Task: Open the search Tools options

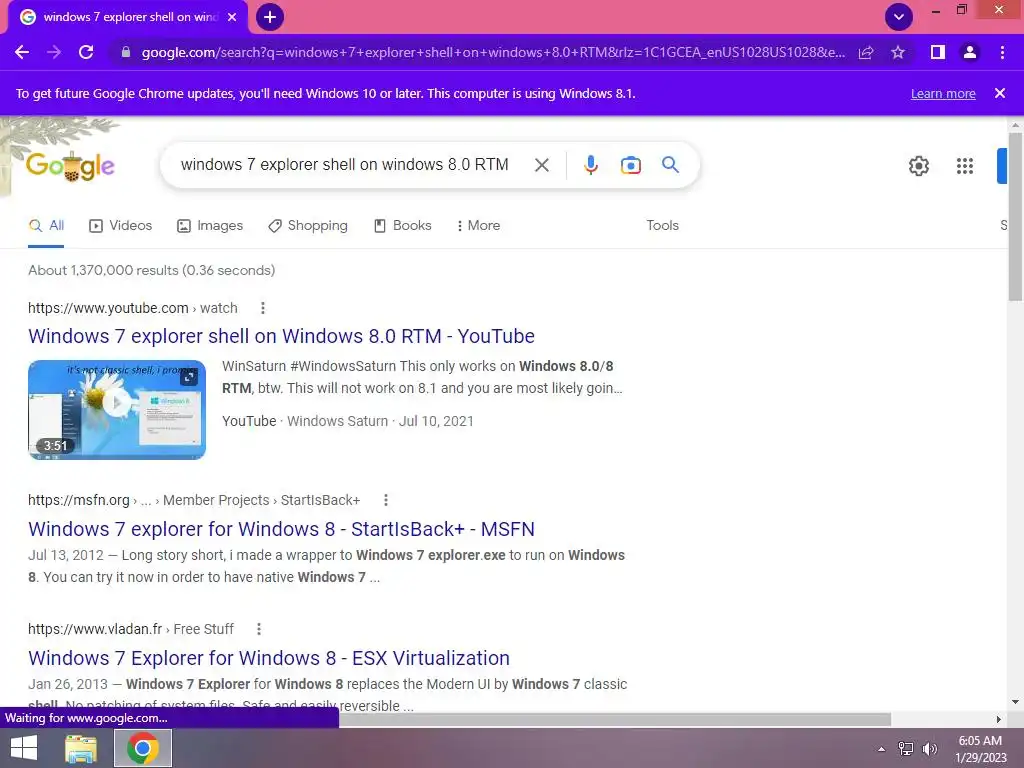Action: point(662,225)
